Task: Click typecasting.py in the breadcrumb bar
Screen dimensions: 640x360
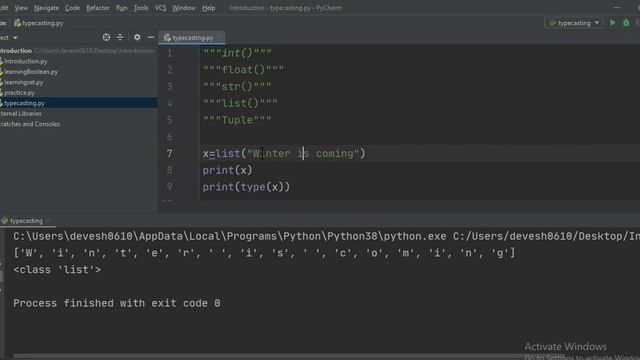Action: tap(39, 23)
